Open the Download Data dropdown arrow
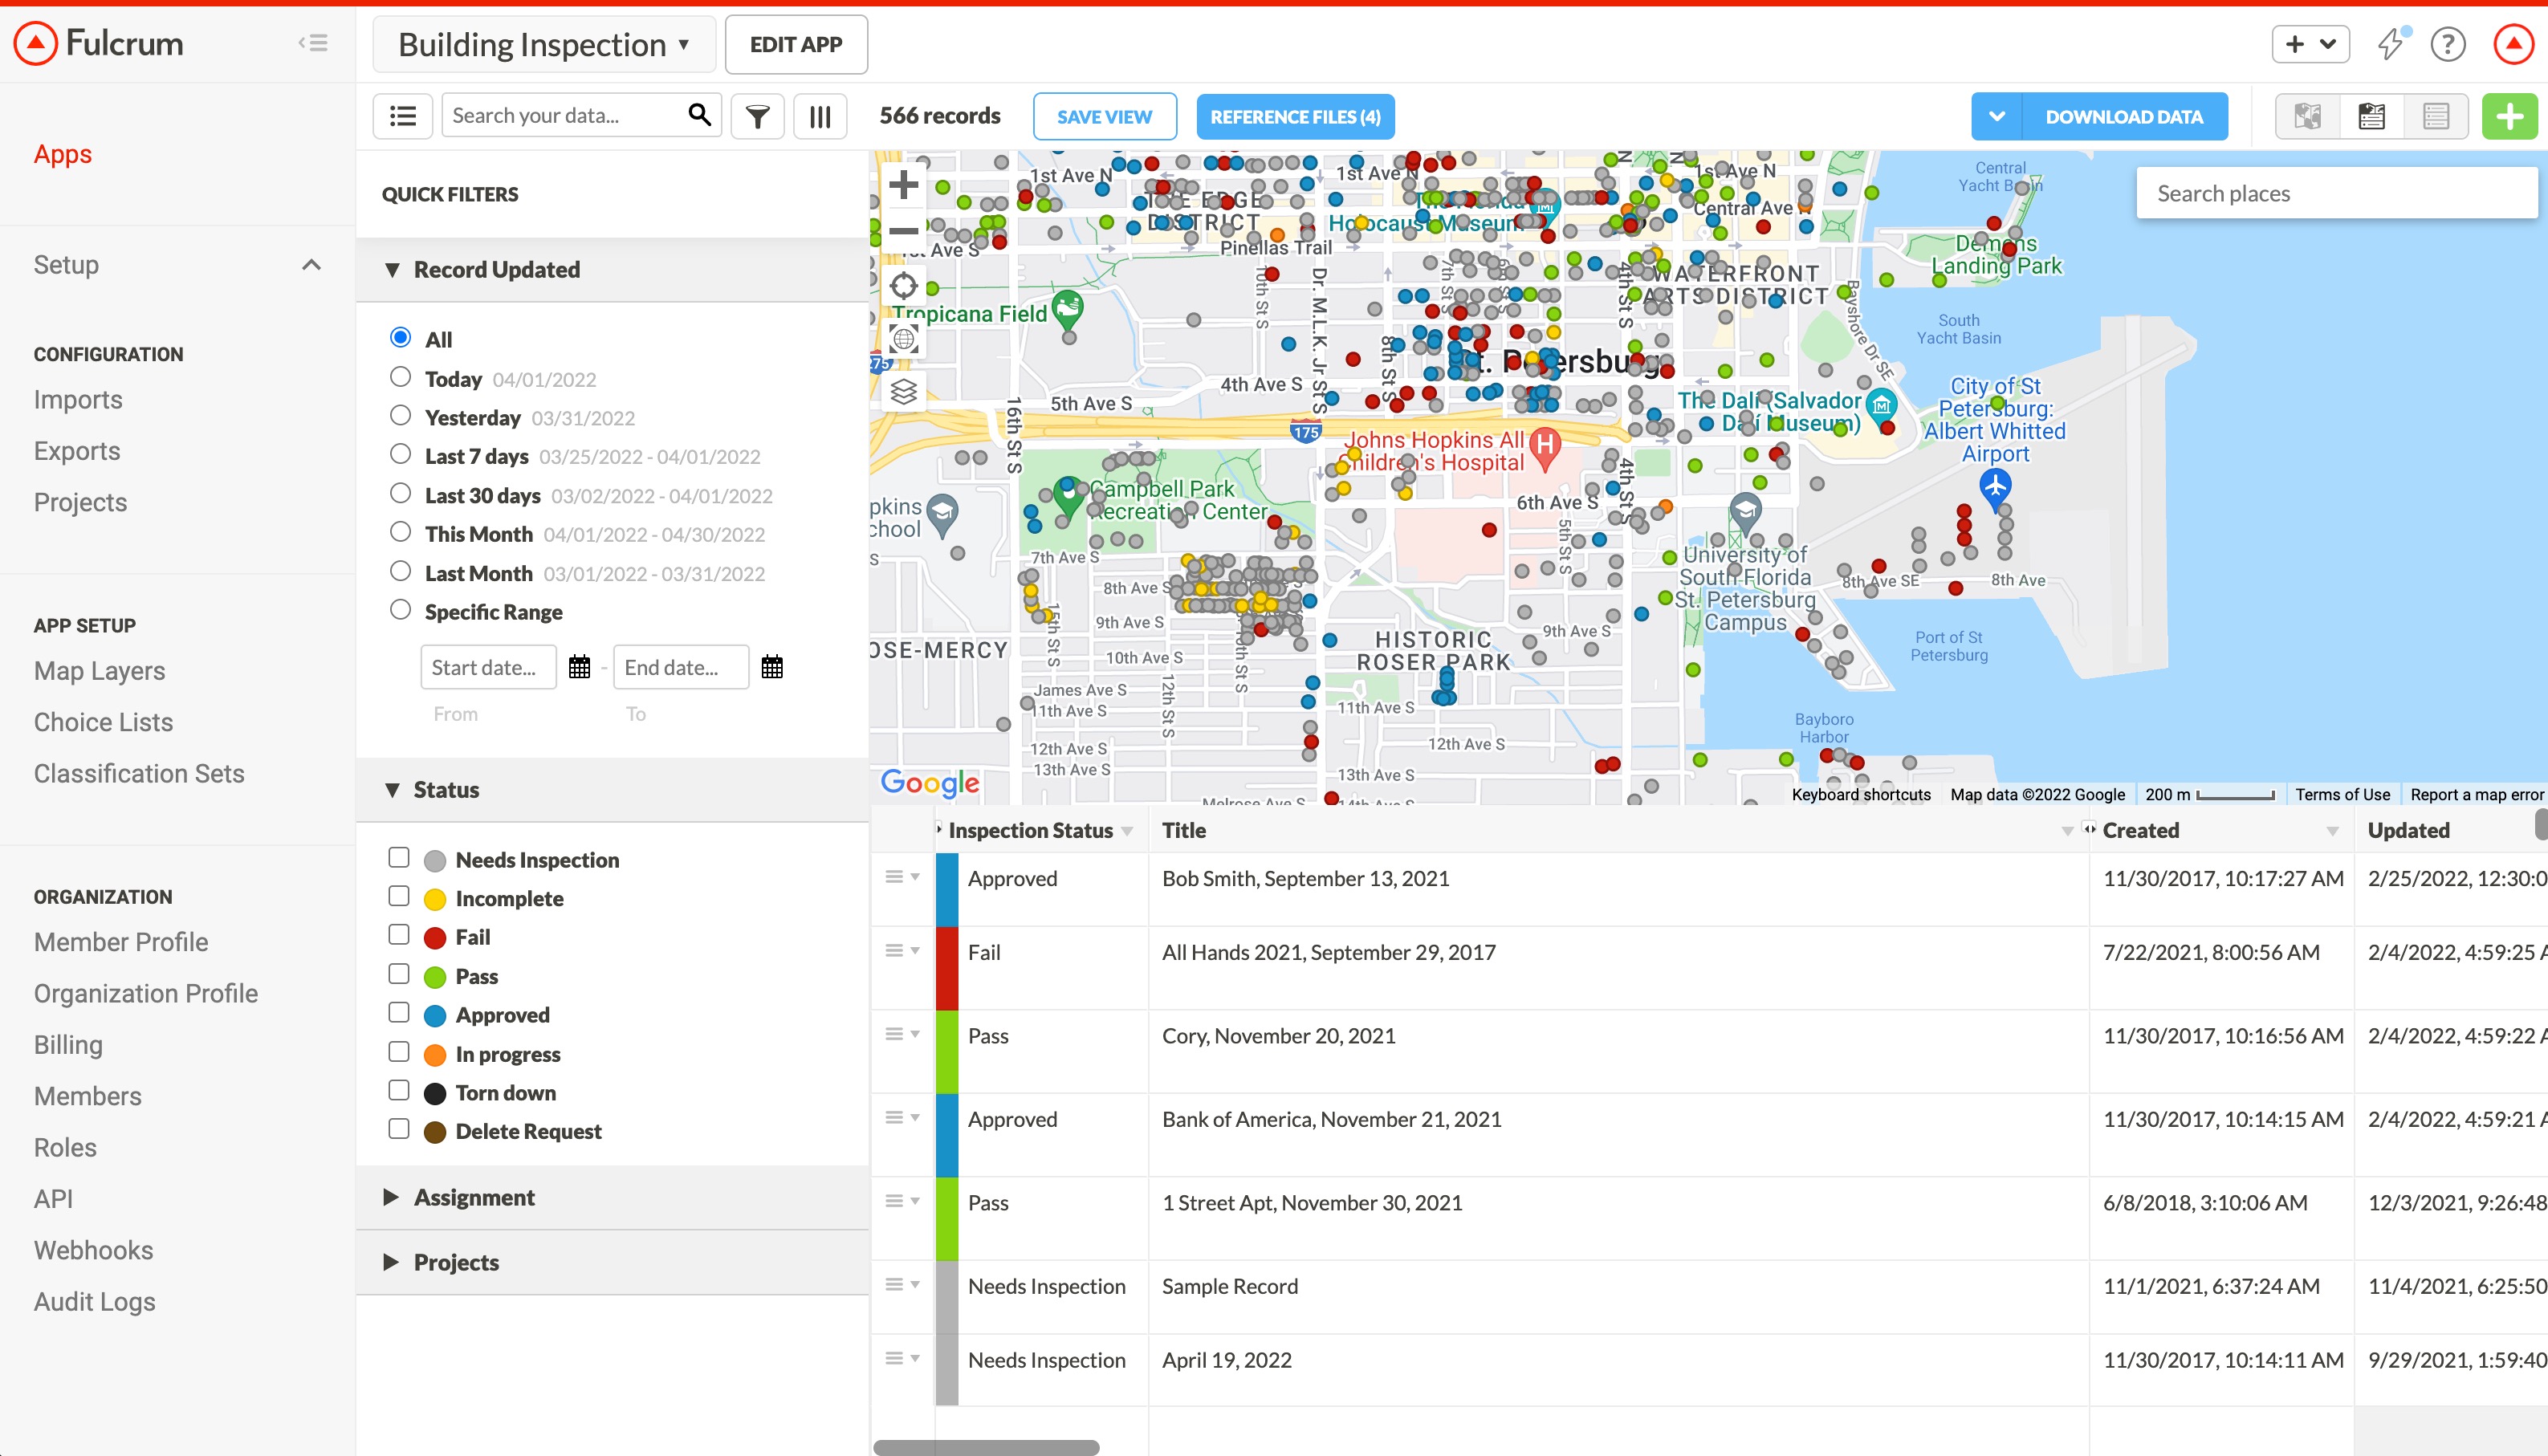Image resolution: width=2548 pixels, height=1456 pixels. (1996, 117)
